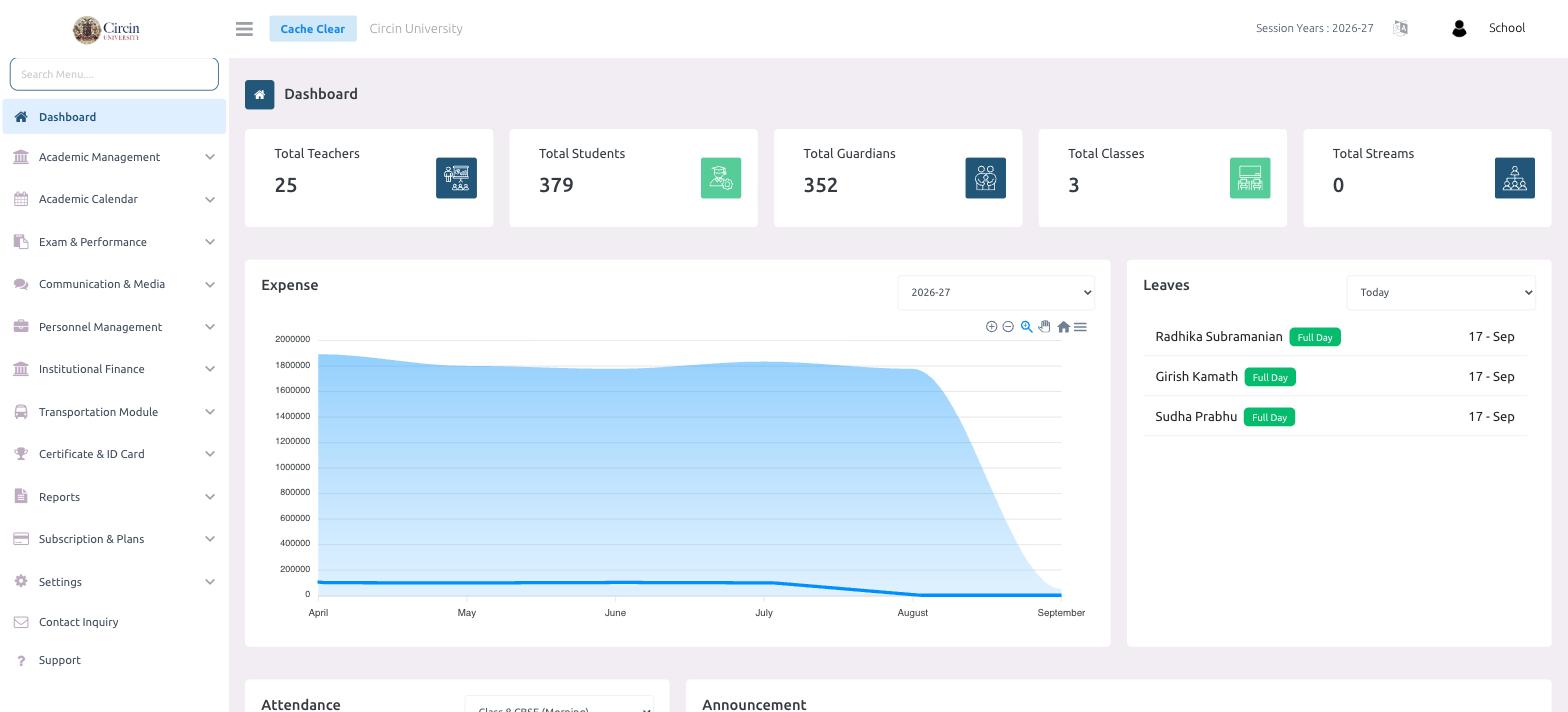Click the Total Students count 379

(556, 185)
